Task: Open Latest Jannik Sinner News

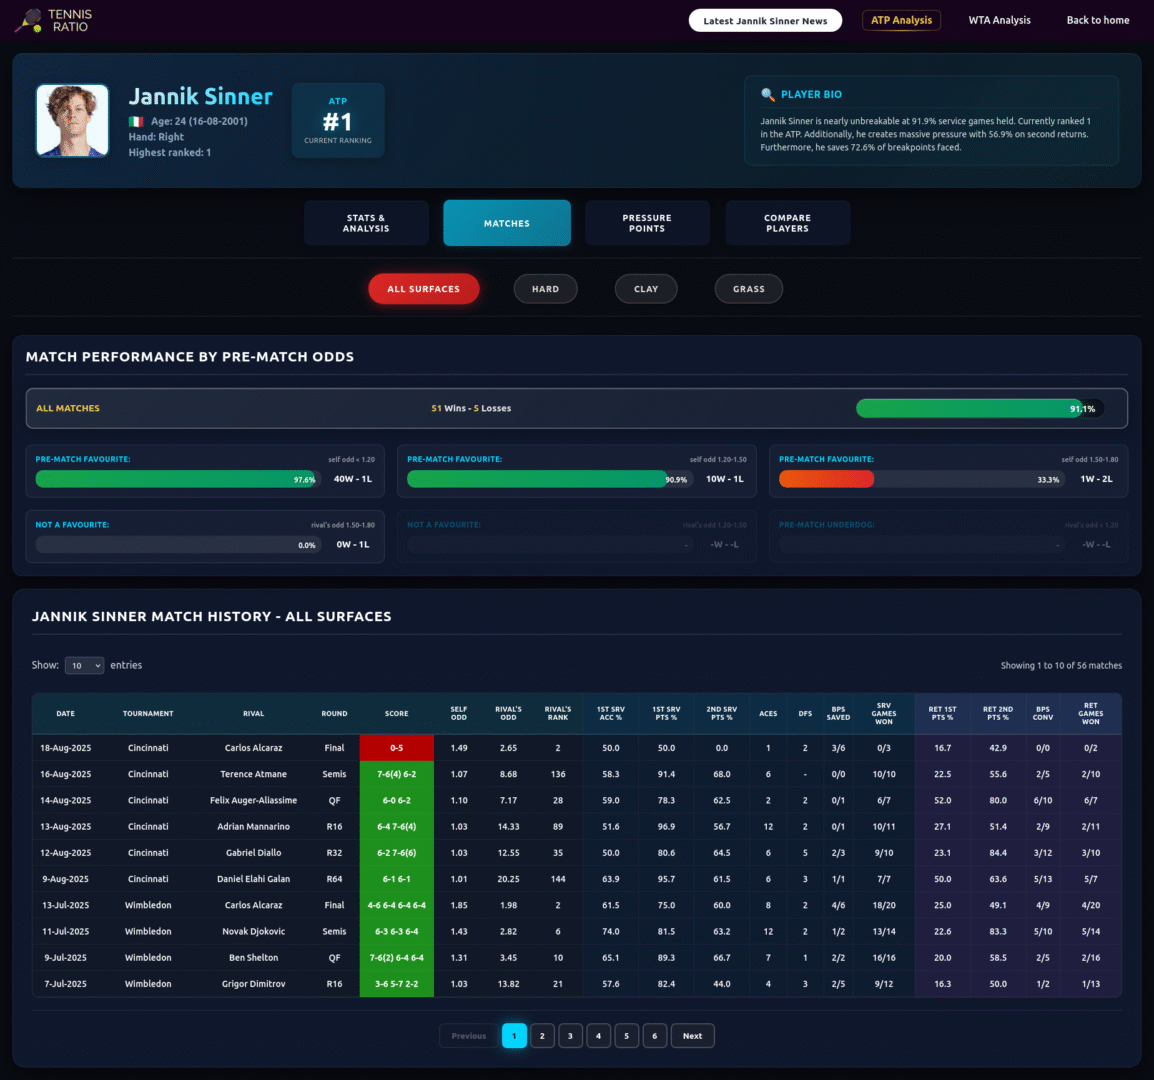Action: tap(765, 21)
